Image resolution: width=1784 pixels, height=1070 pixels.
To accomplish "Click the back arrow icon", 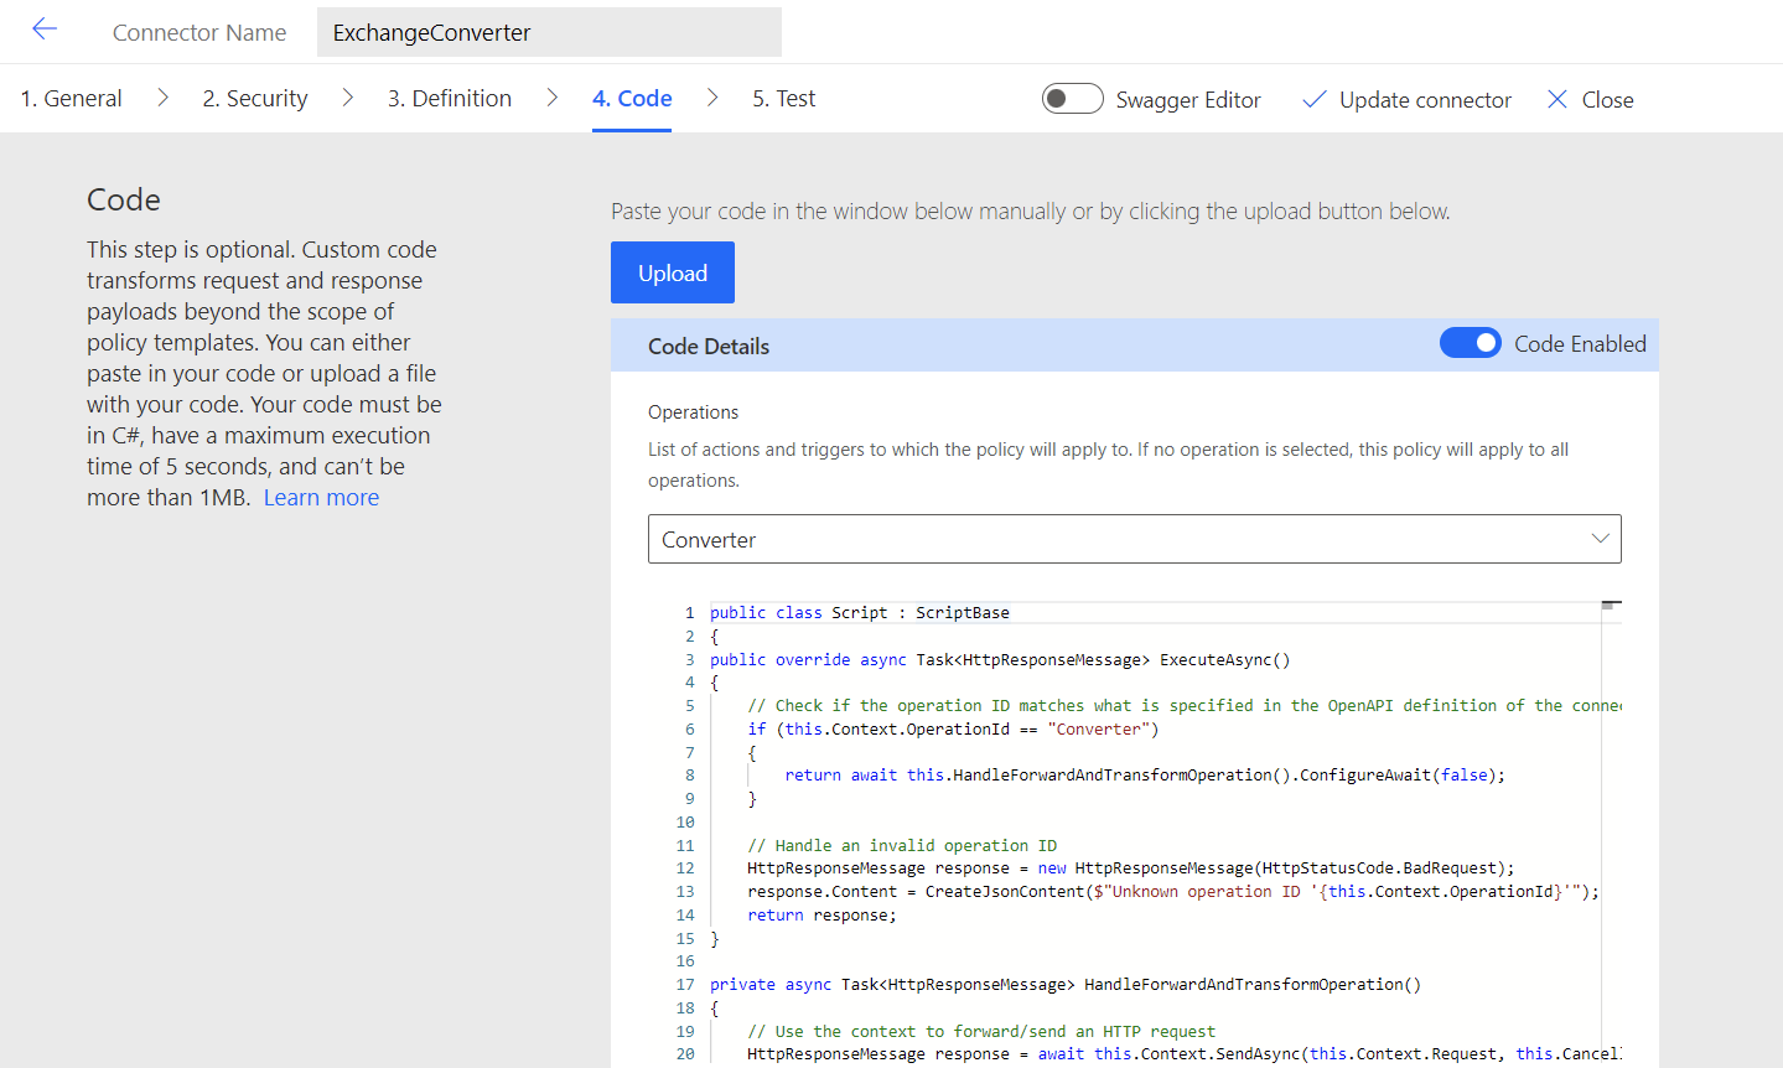I will [44, 29].
